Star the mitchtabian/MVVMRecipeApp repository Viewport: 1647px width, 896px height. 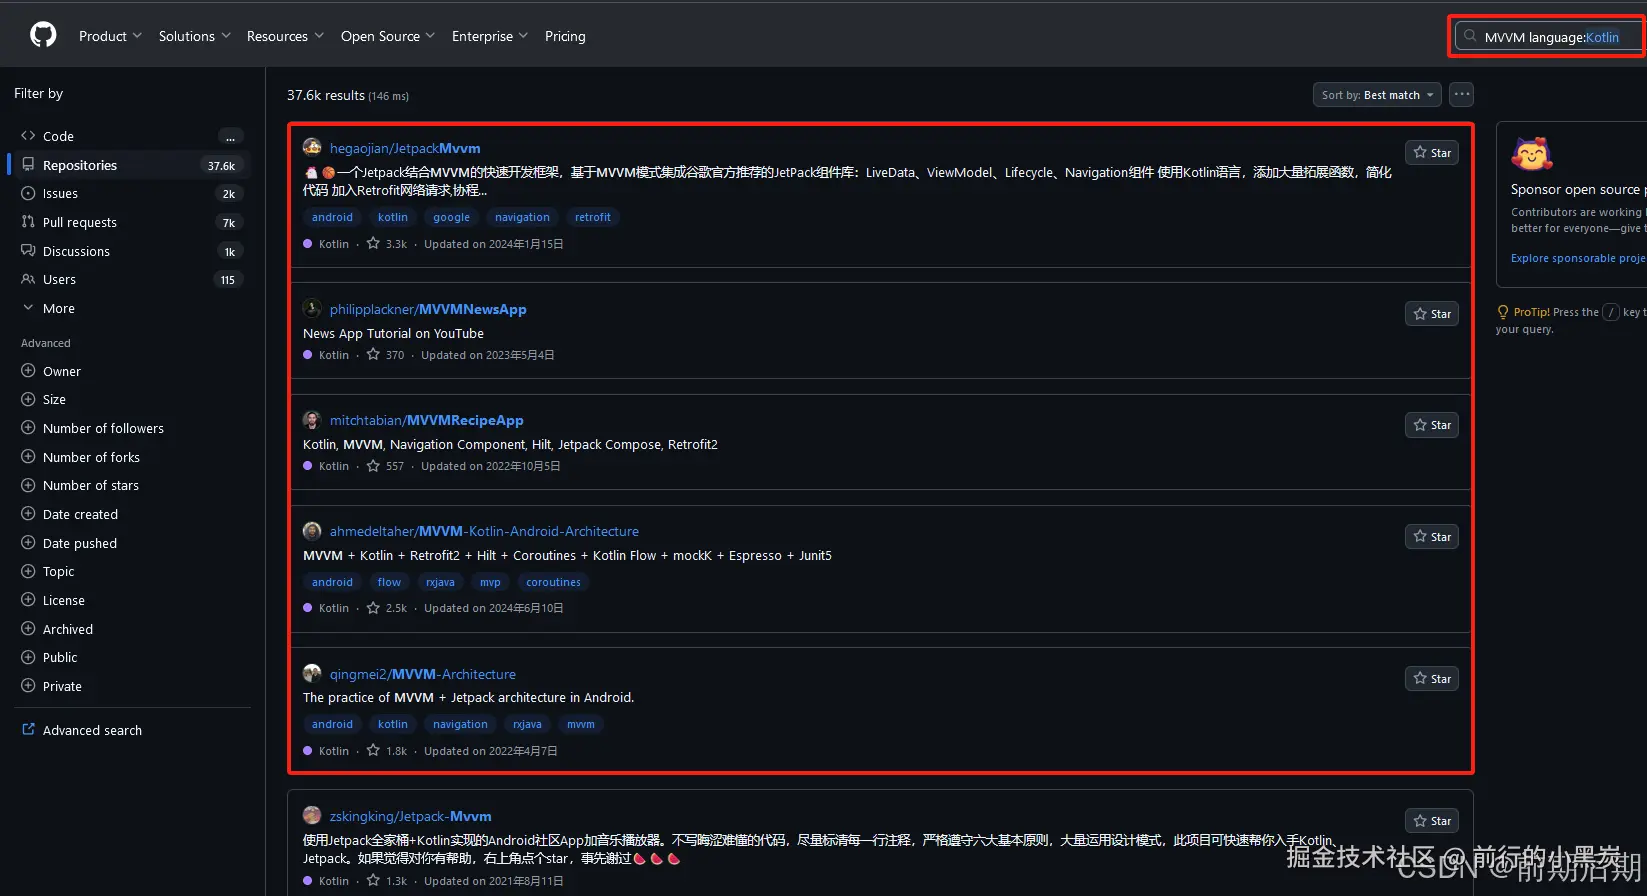point(1432,425)
